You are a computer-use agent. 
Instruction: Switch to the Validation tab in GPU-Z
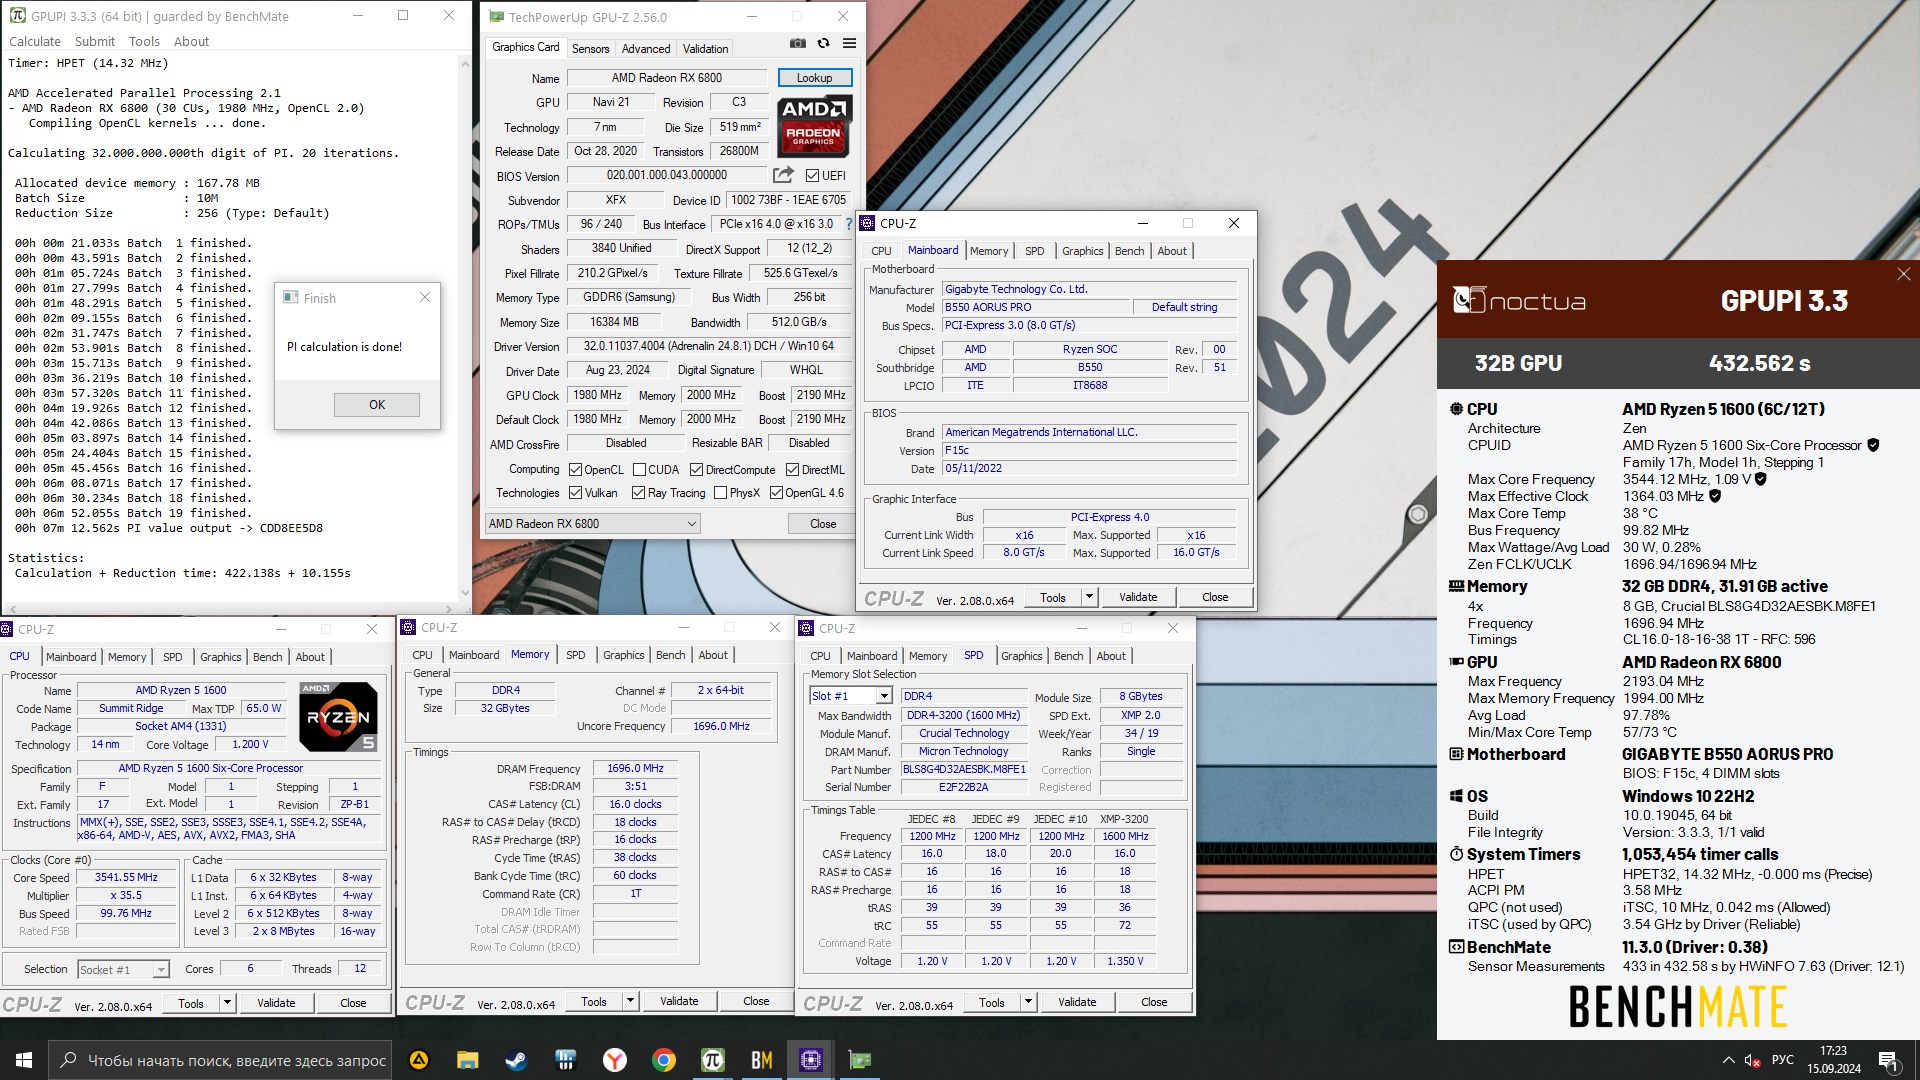[705, 48]
